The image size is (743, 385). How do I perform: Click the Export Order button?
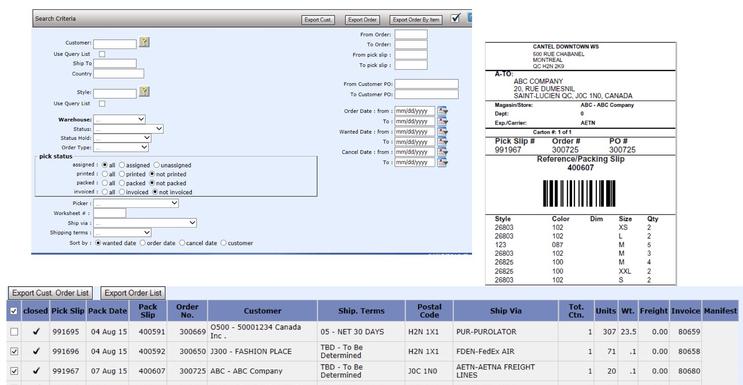362,20
